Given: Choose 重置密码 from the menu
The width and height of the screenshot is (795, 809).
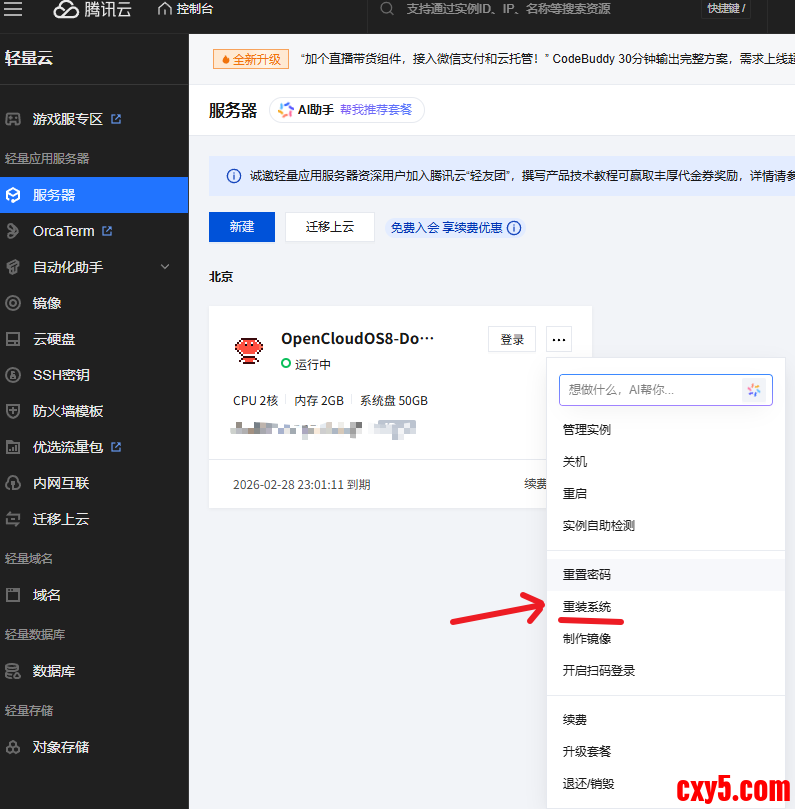Looking at the screenshot, I should [x=666, y=574].
